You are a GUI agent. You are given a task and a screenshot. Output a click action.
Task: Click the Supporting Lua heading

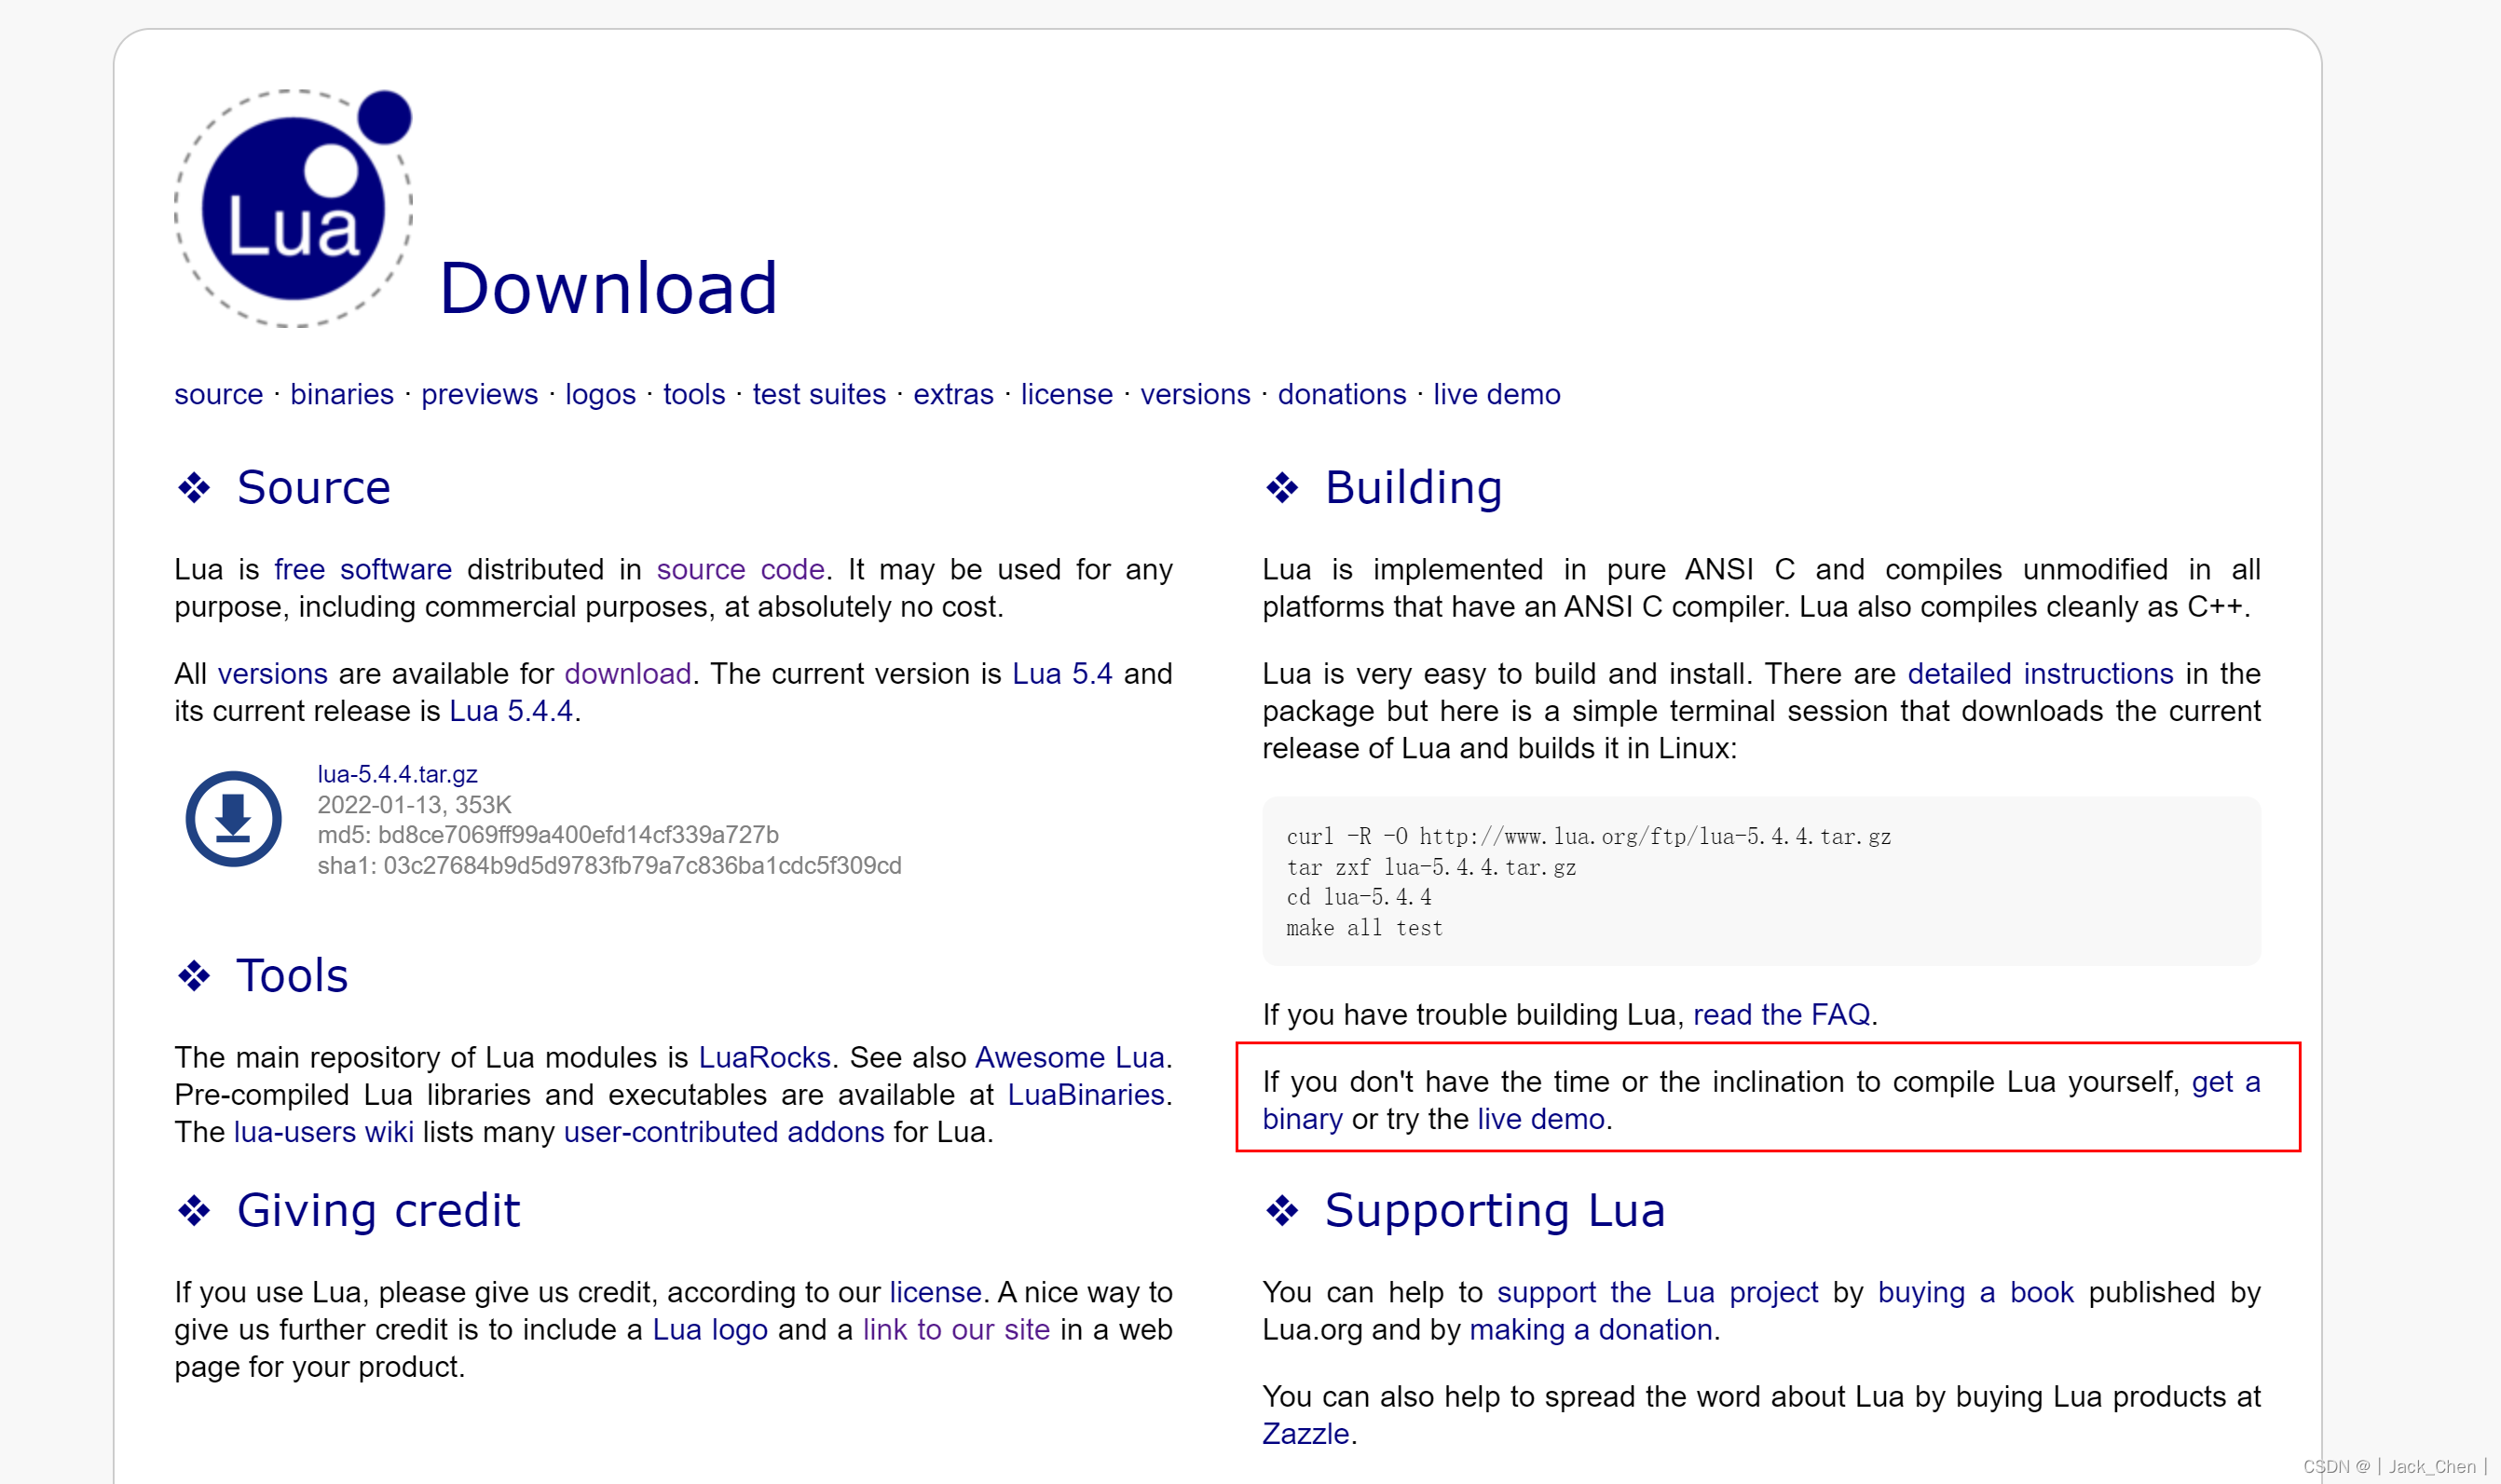click(x=1495, y=1210)
